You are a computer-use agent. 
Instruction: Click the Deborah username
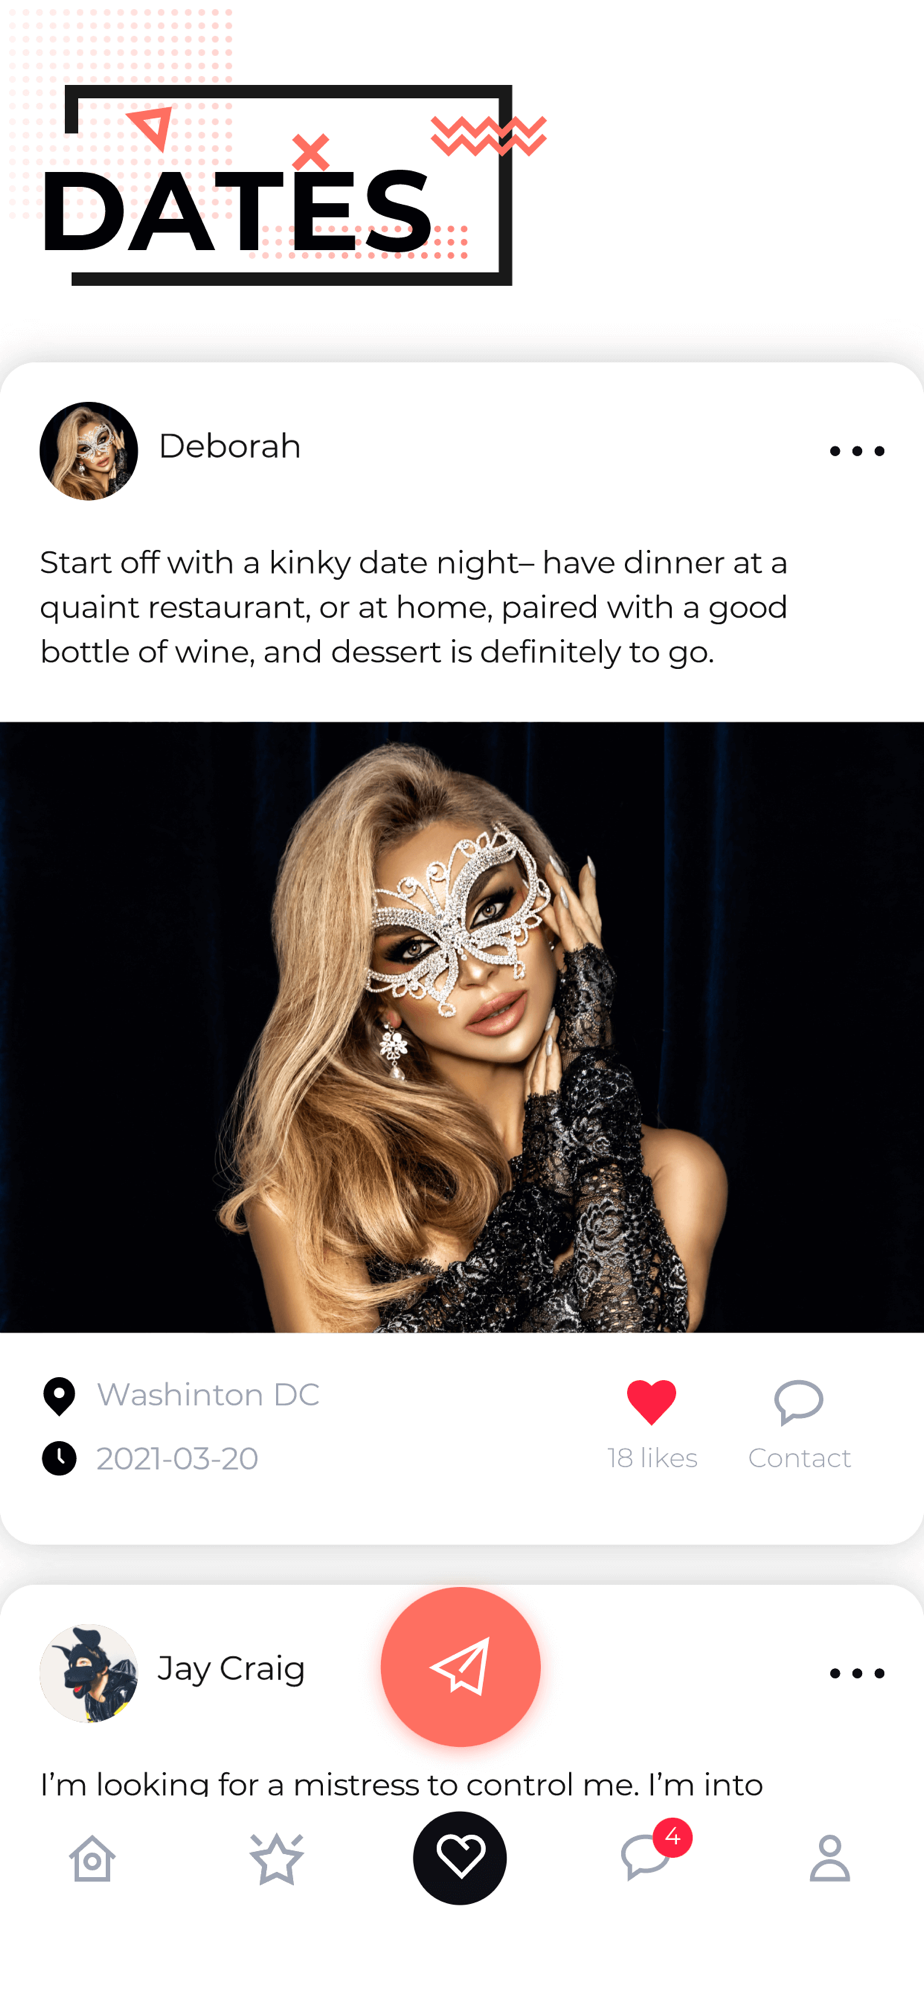click(x=230, y=446)
